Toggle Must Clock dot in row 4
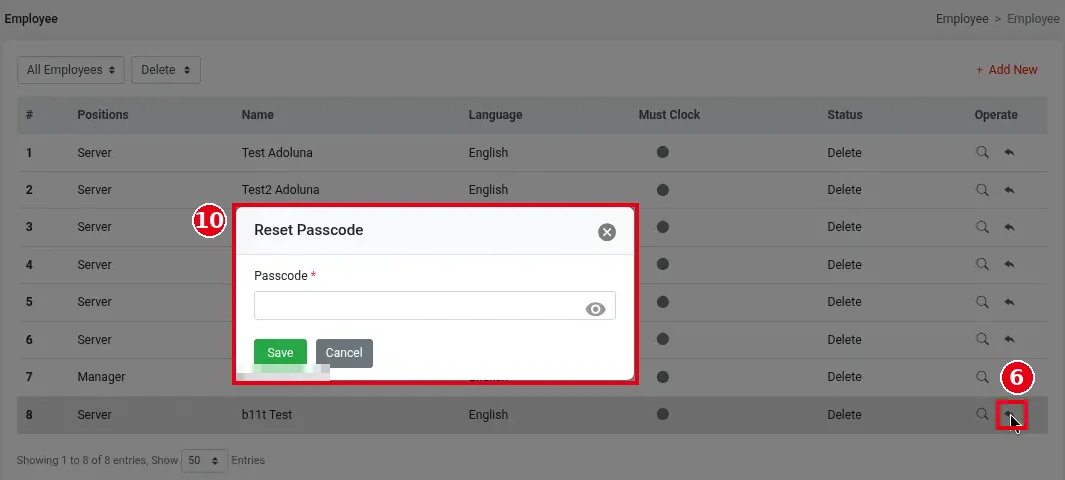The image size is (1065, 480). pyautogui.click(x=663, y=264)
